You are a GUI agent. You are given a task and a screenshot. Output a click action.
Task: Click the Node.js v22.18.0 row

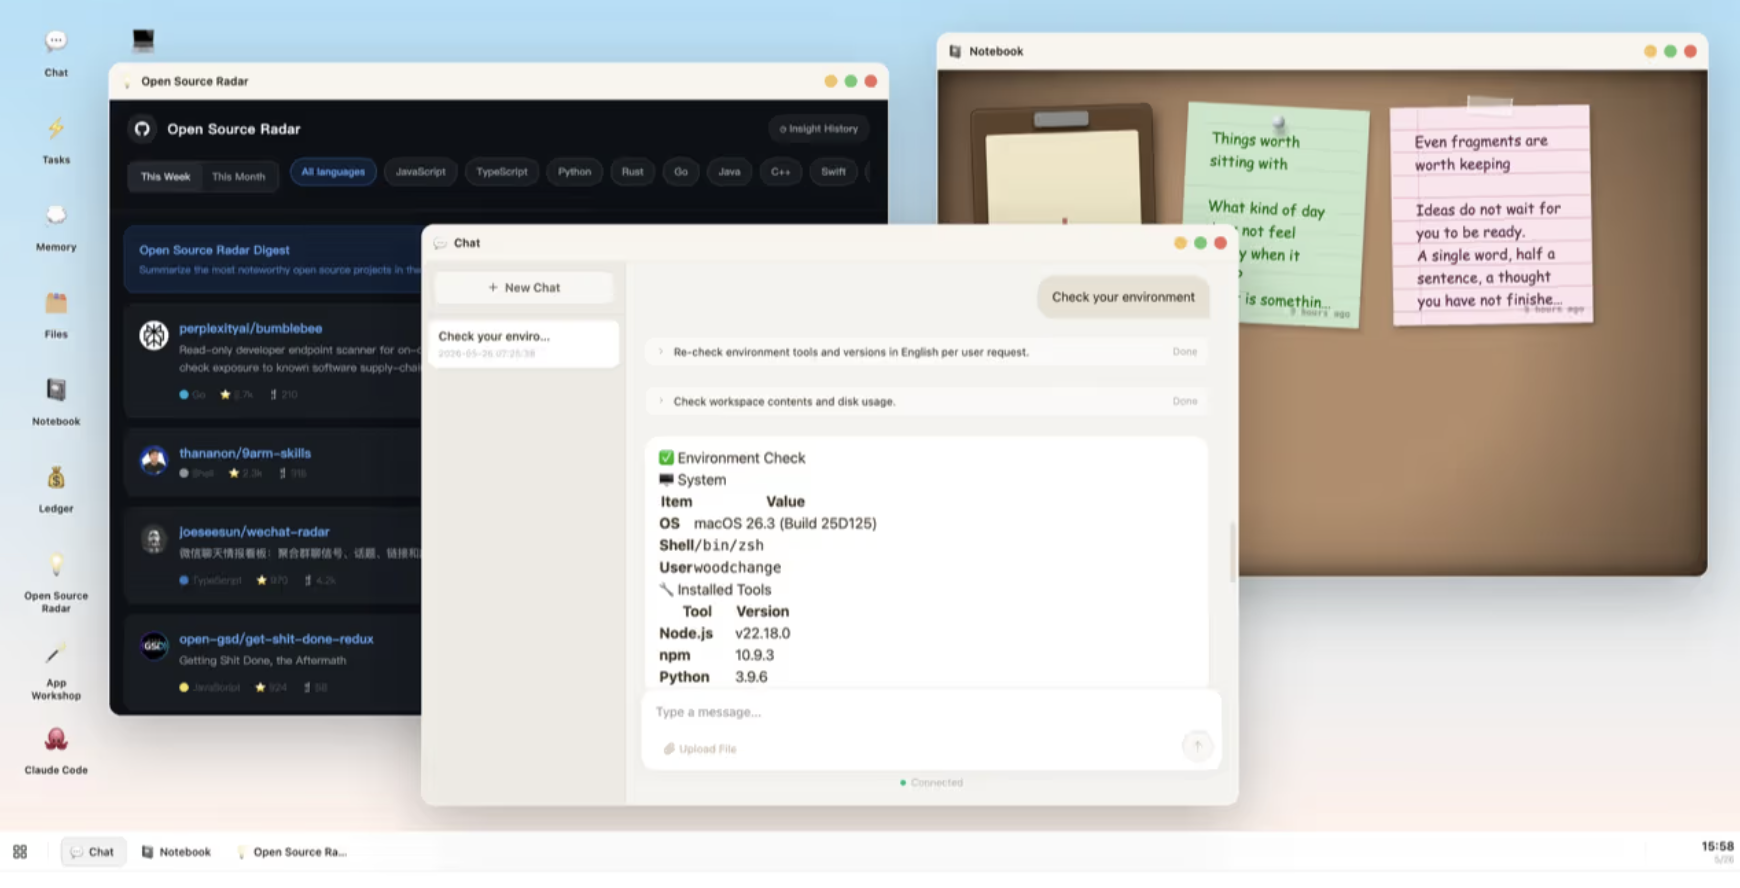[x=725, y=634]
